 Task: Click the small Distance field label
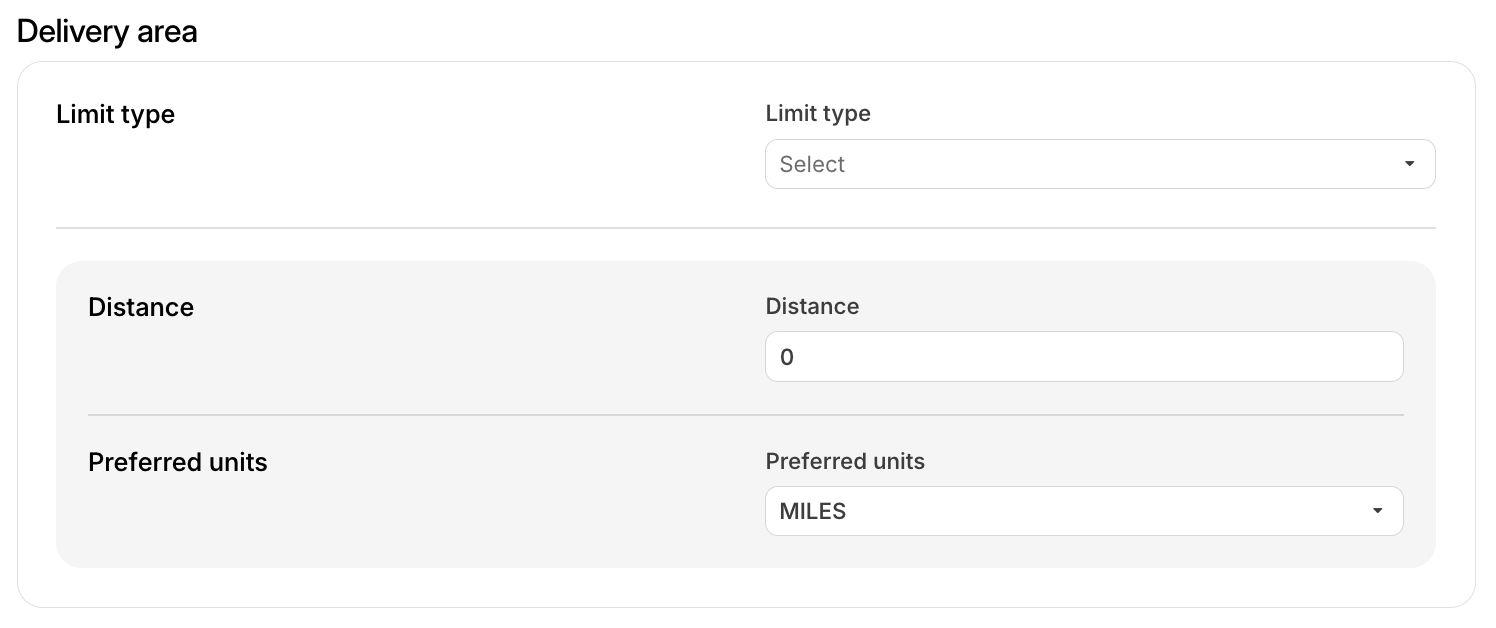(x=811, y=306)
